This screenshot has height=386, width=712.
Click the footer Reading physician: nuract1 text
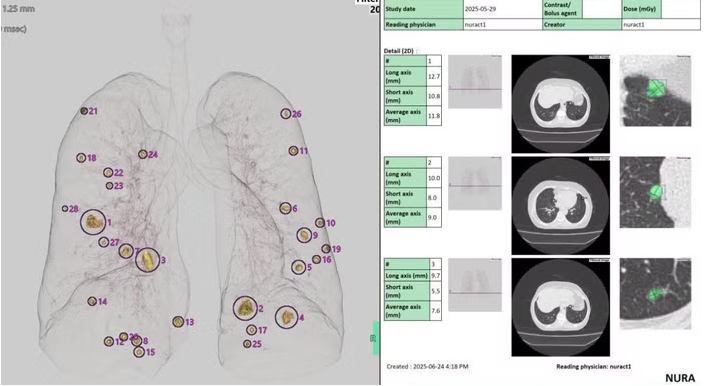tap(593, 366)
